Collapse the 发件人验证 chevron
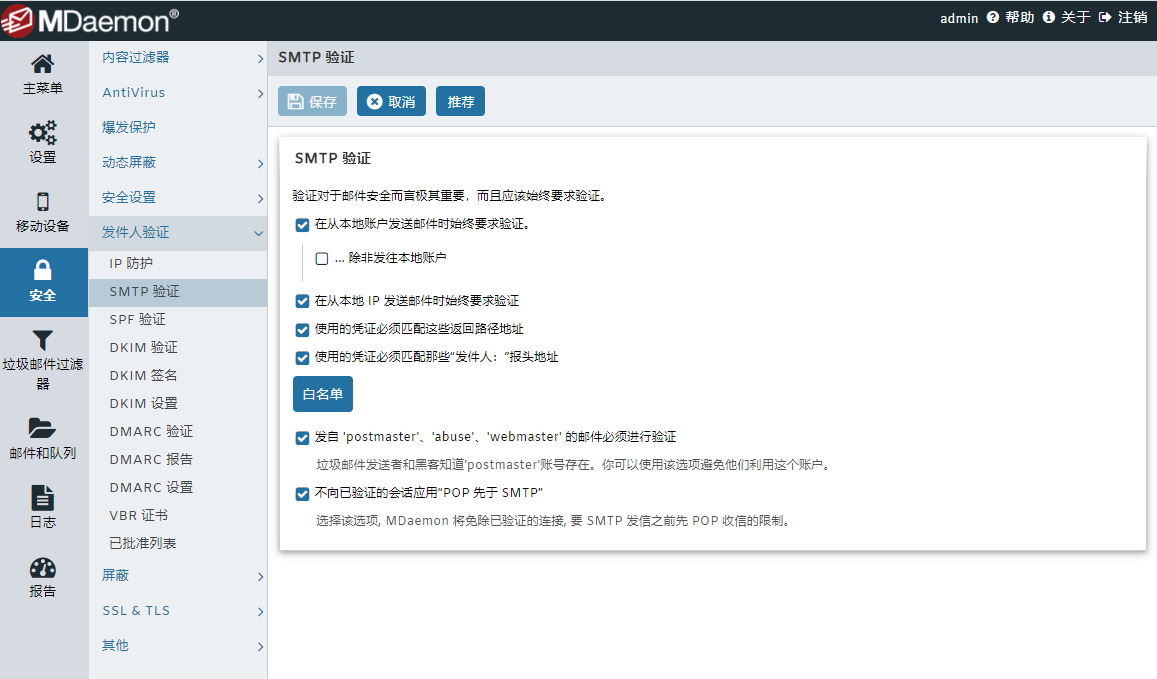 pos(259,233)
